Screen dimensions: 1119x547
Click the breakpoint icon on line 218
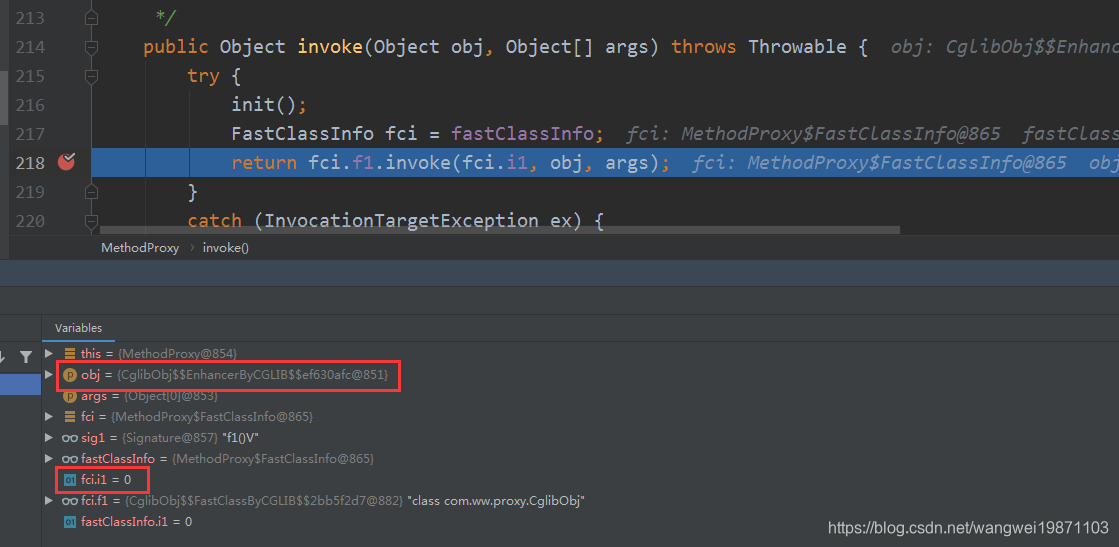tap(66, 162)
